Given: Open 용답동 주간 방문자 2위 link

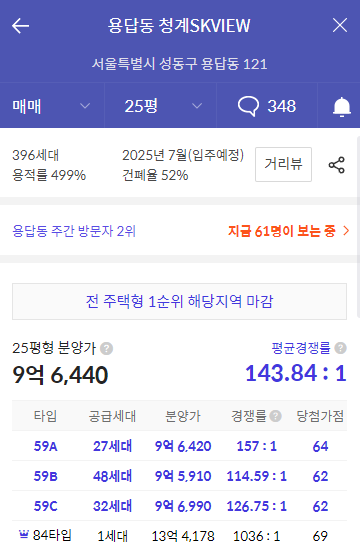Looking at the screenshot, I should (x=74, y=231).
